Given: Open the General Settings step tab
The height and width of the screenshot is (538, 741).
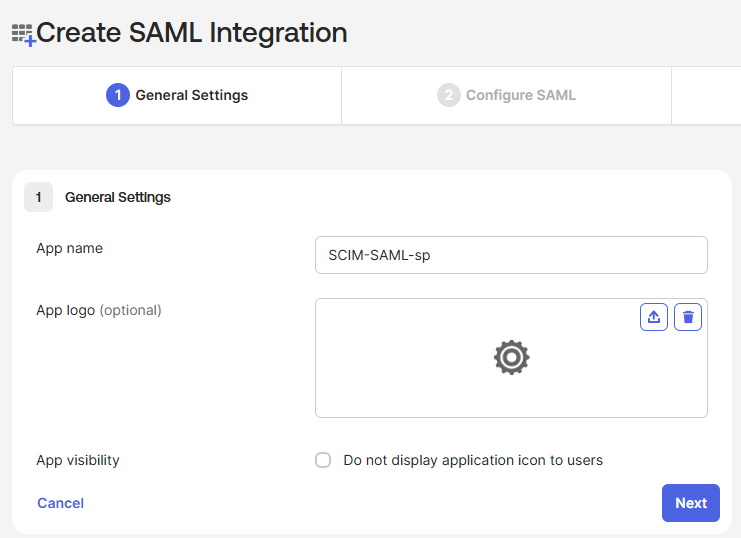Looking at the screenshot, I should coord(177,95).
